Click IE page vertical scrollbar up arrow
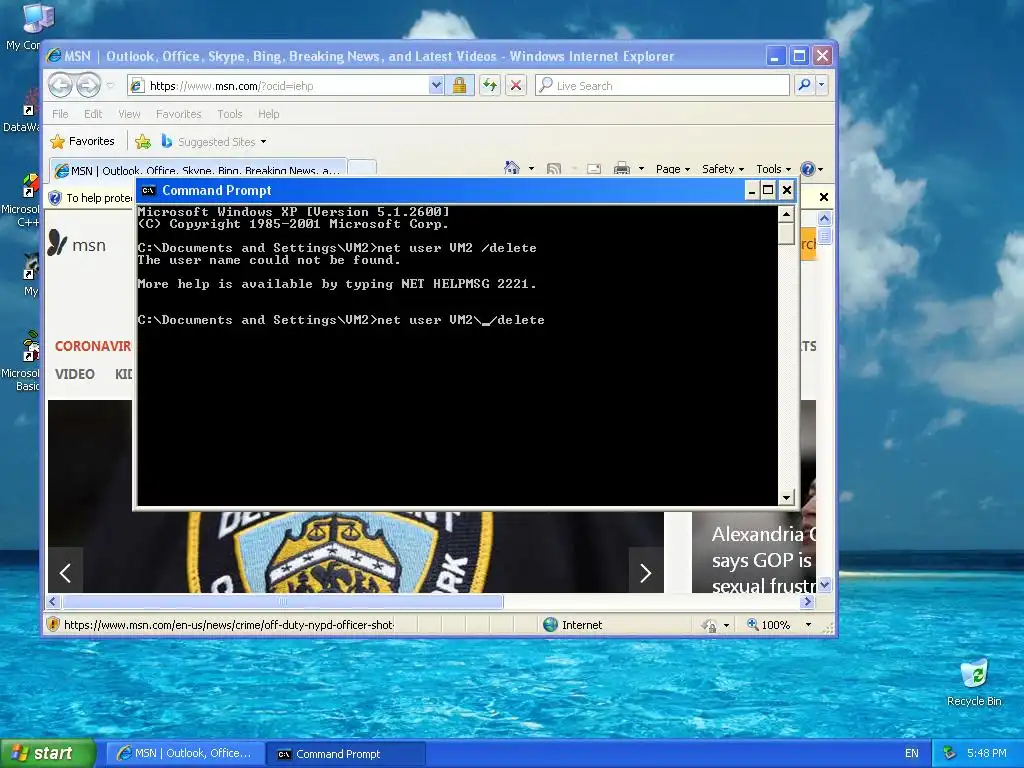Screen dimensions: 1024x768 824,218
